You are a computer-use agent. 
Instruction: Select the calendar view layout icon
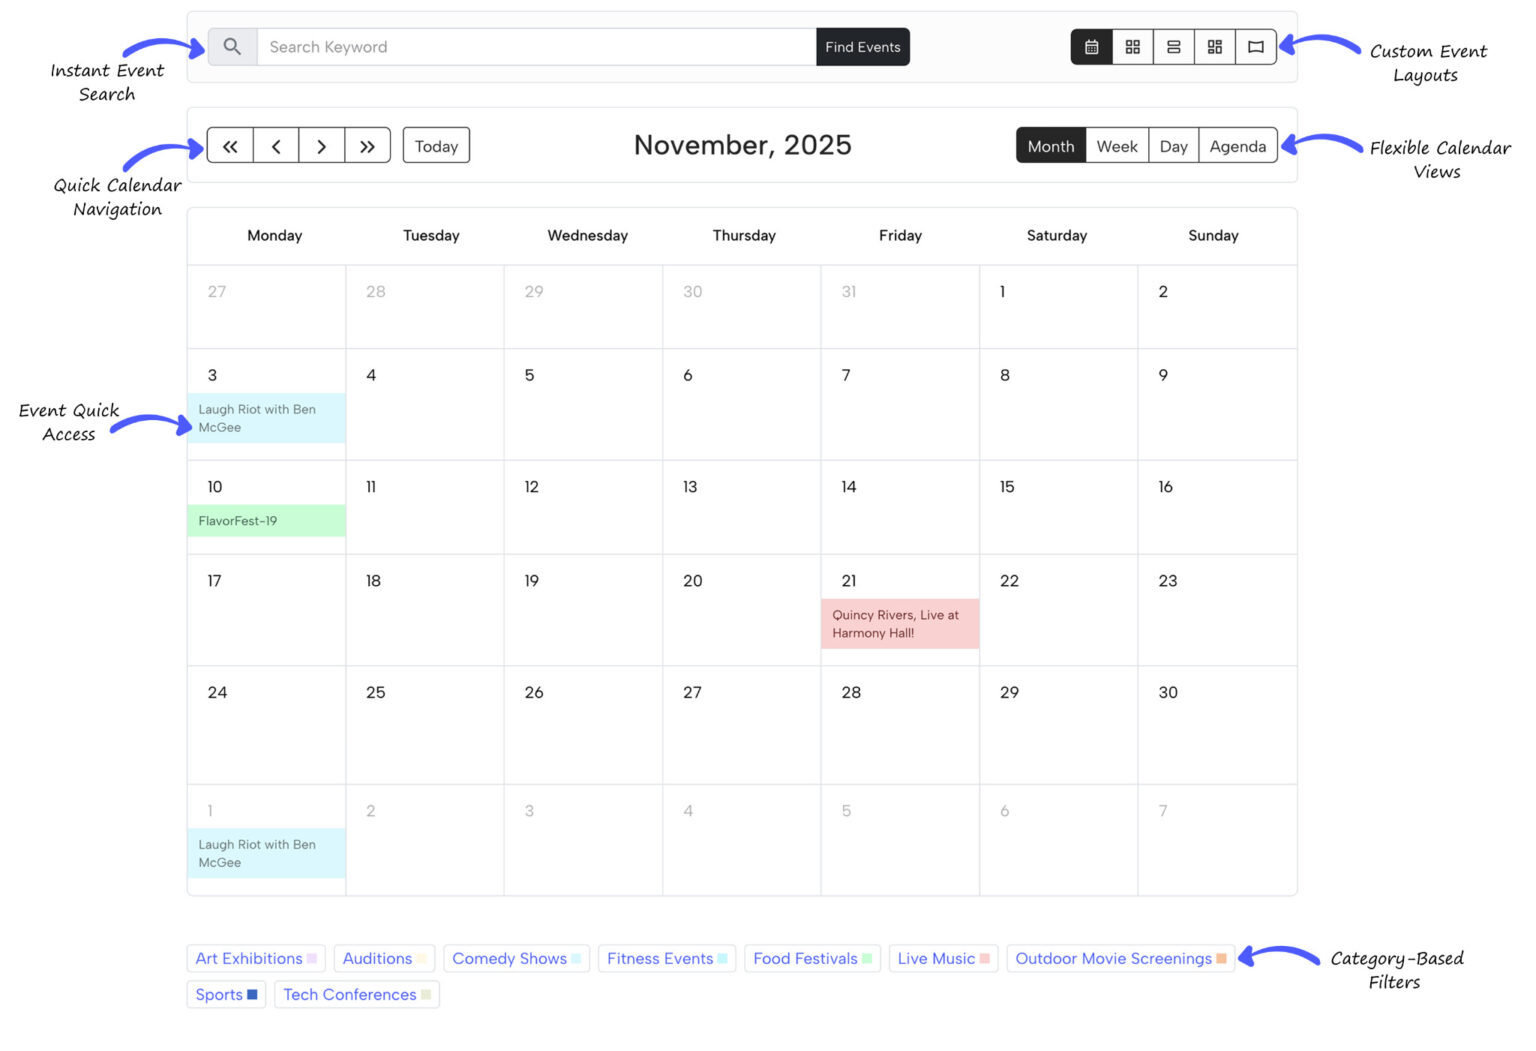tap(1091, 46)
